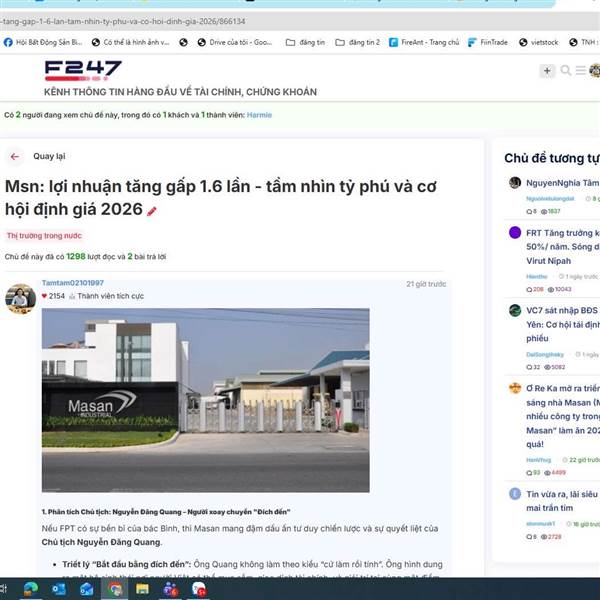Image resolution: width=600 pixels, height=600 pixels.
Task: Click avatar of Ơ Re Ka topic
Action: click(515, 388)
